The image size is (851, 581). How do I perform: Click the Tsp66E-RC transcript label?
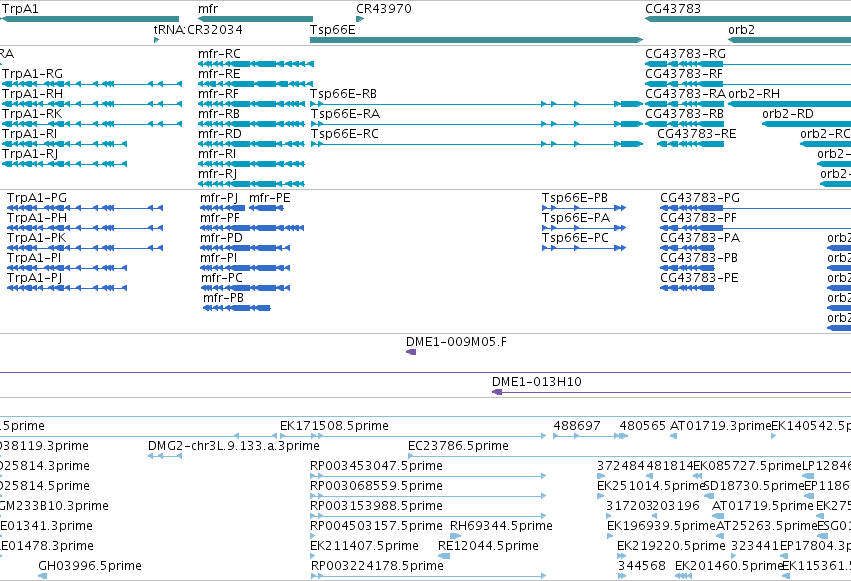pos(344,133)
